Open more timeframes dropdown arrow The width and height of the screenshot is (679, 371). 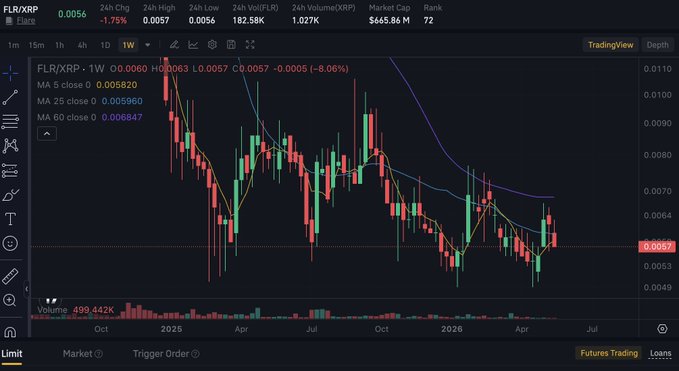pyautogui.click(x=148, y=45)
